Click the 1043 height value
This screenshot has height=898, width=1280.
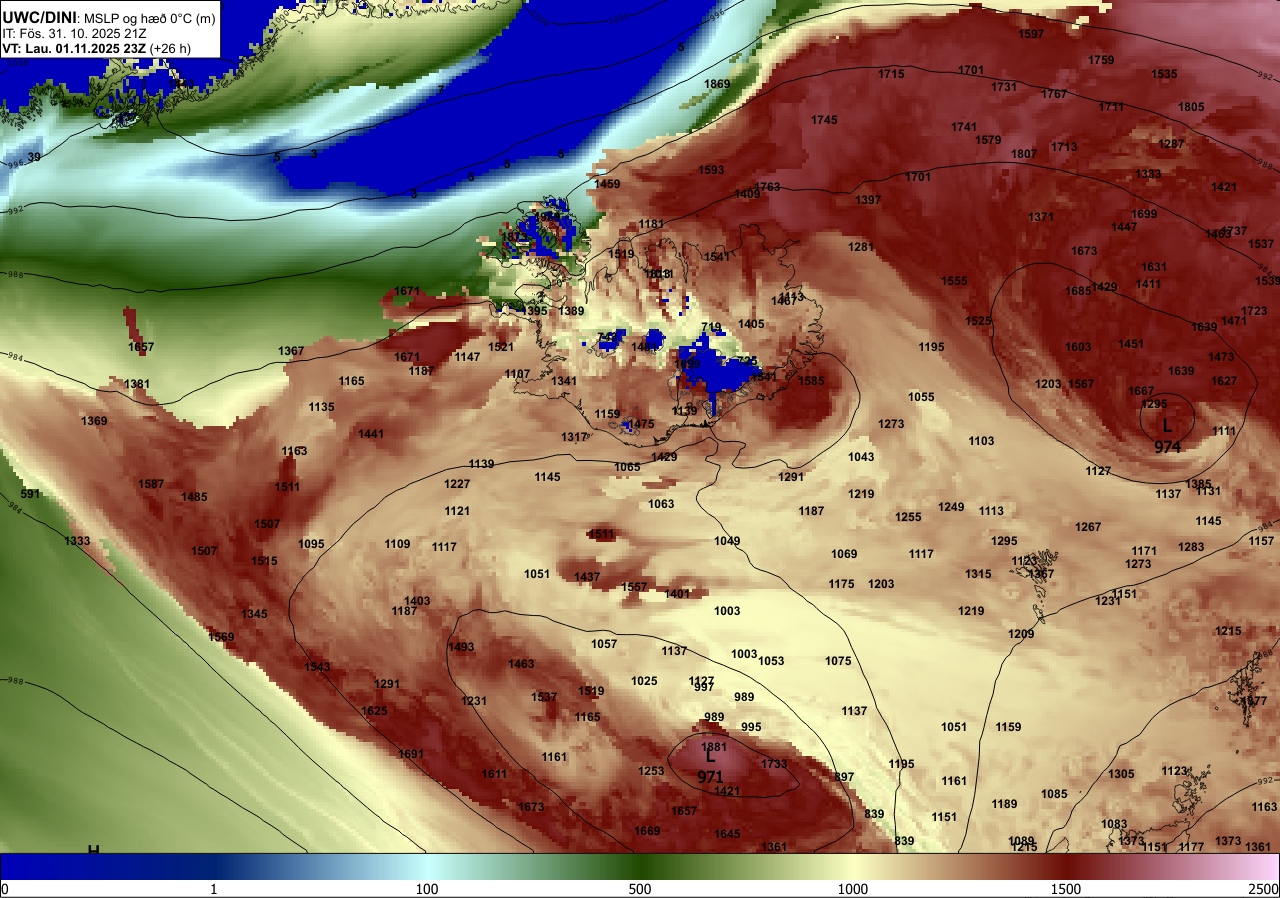pyautogui.click(x=861, y=457)
